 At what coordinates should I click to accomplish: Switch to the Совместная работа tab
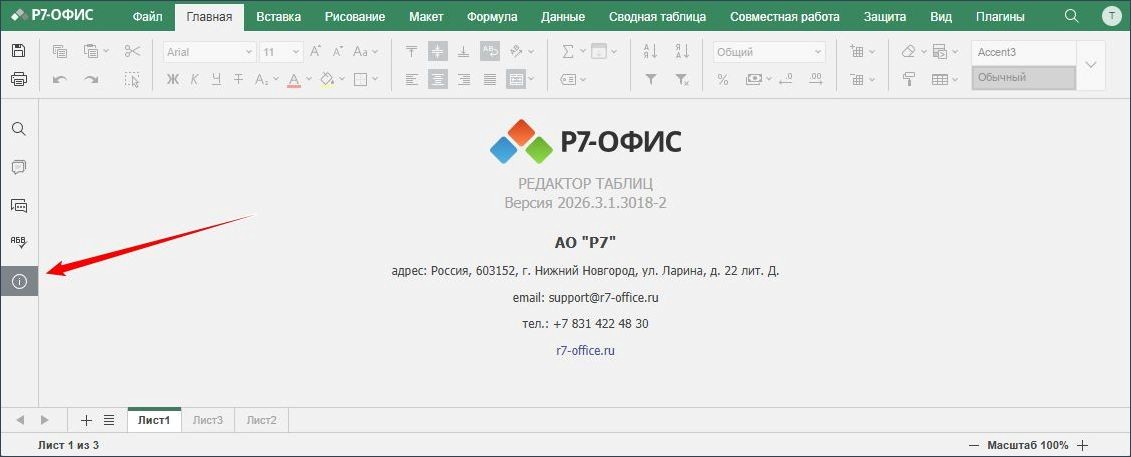pyautogui.click(x=785, y=17)
